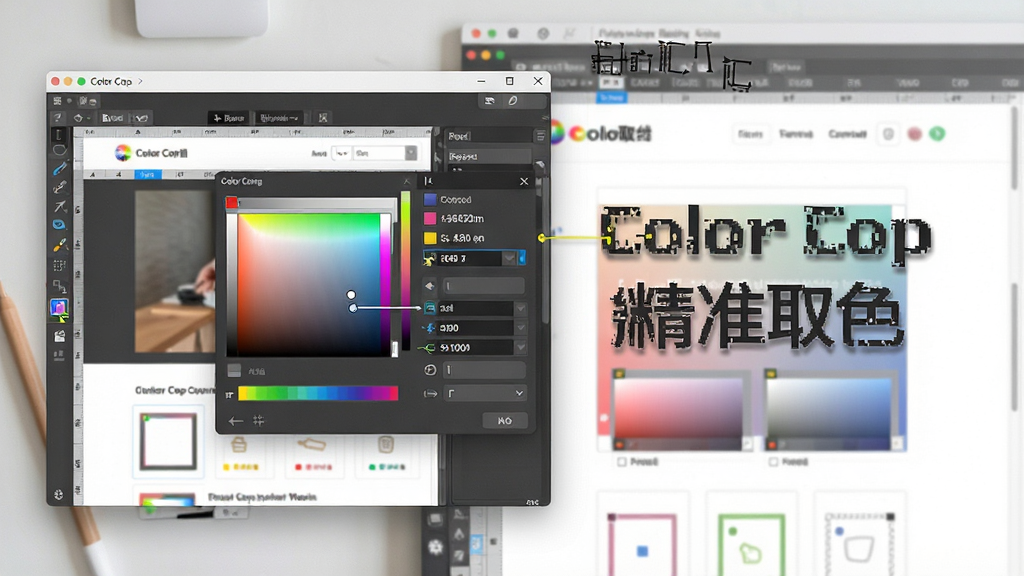Open the small dropdown left of the inner page search field

[x=342, y=153]
